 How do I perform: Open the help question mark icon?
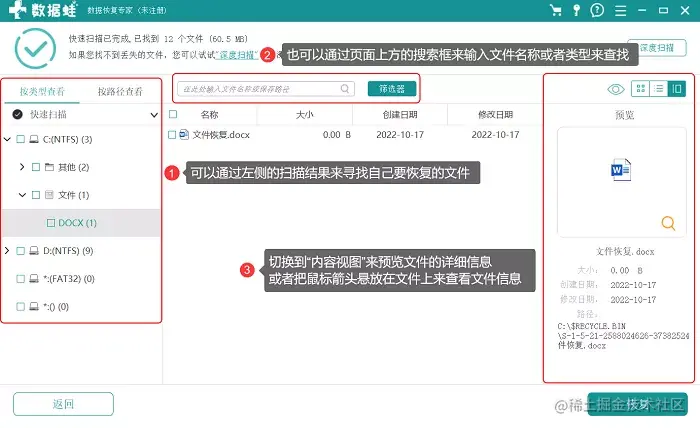click(597, 10)
